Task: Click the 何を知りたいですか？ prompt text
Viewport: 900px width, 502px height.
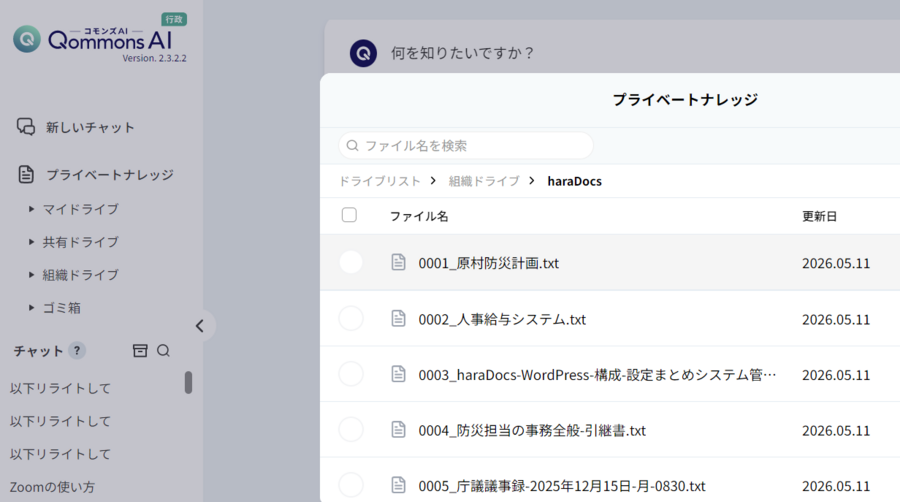Action: [x=463, y=53]
